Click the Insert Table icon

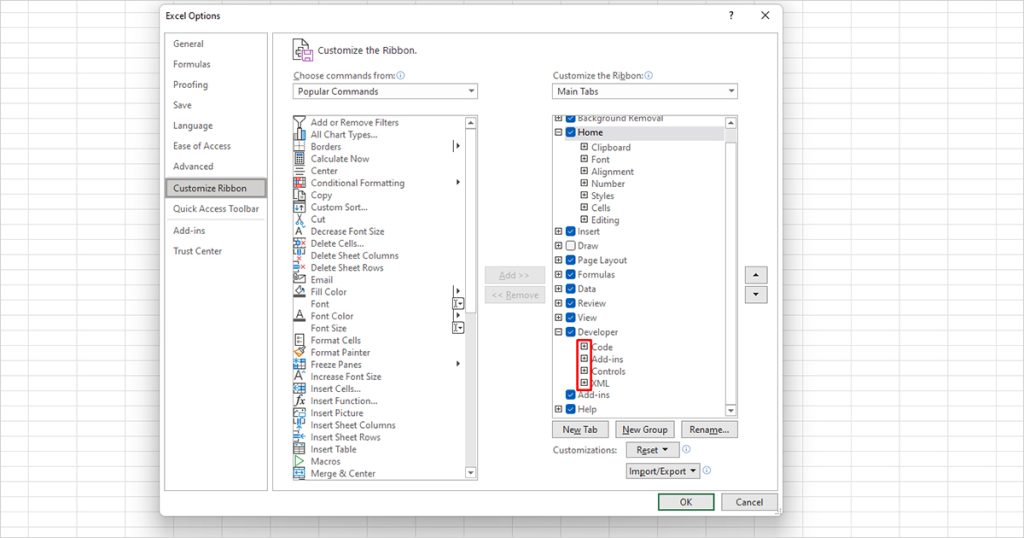tap(299, 449)
